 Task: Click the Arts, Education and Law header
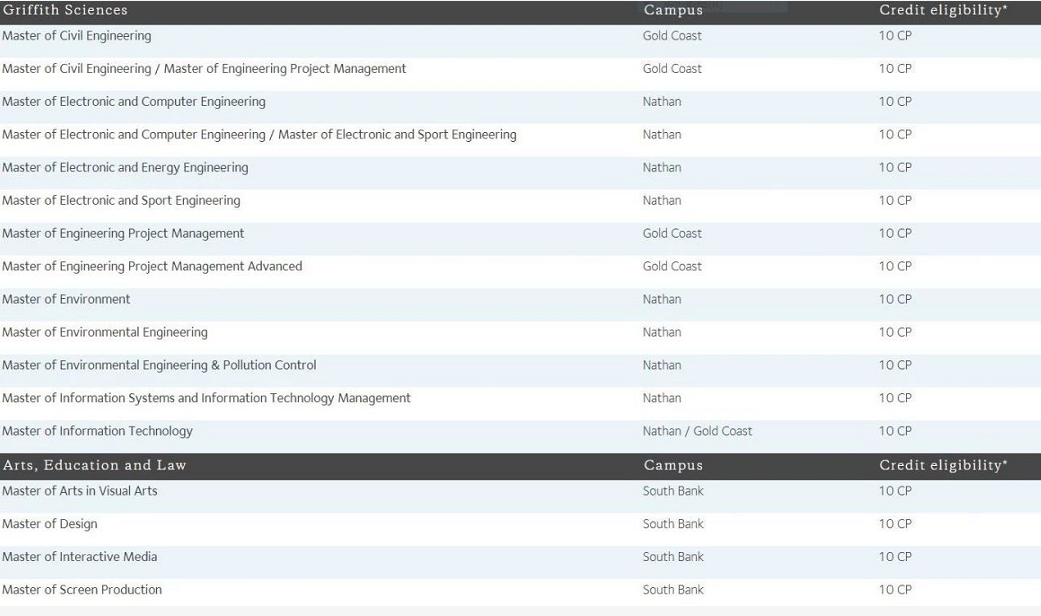pos(94,466)
